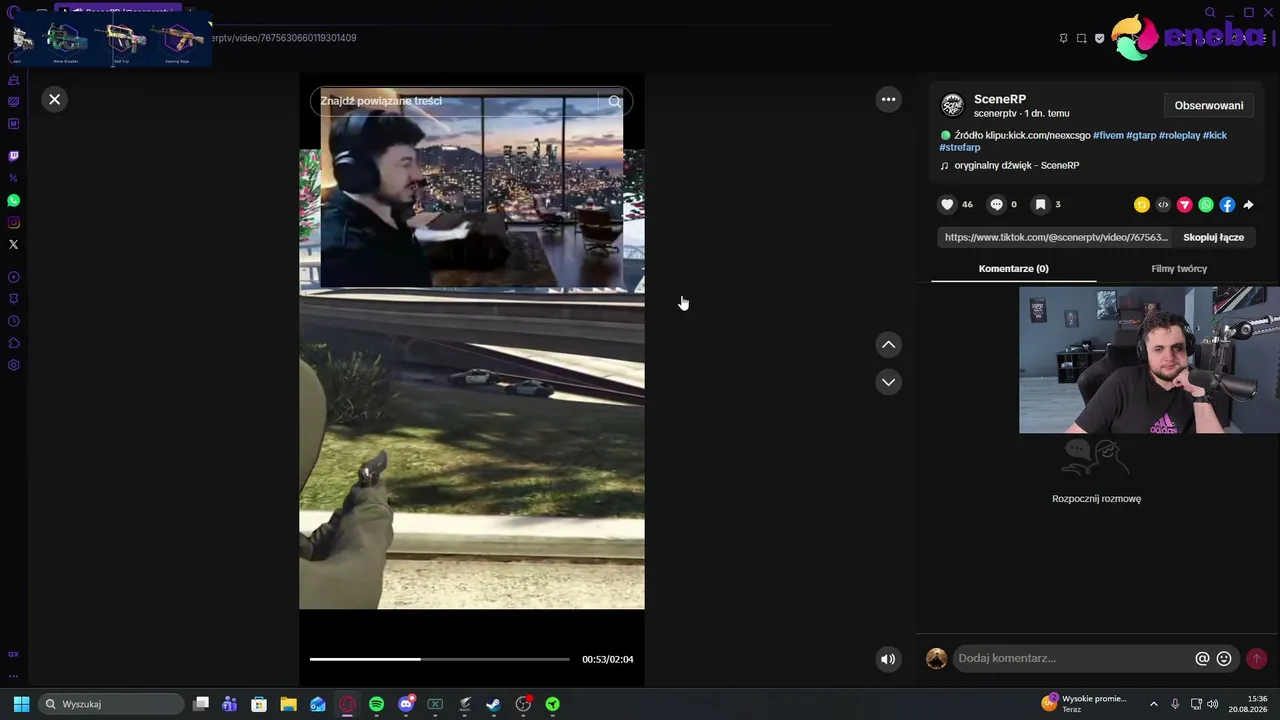The height and width of the screenshot is (720, 1280).
Task: Open Steam from the taskbar
Action: click(x=493, y=704)
